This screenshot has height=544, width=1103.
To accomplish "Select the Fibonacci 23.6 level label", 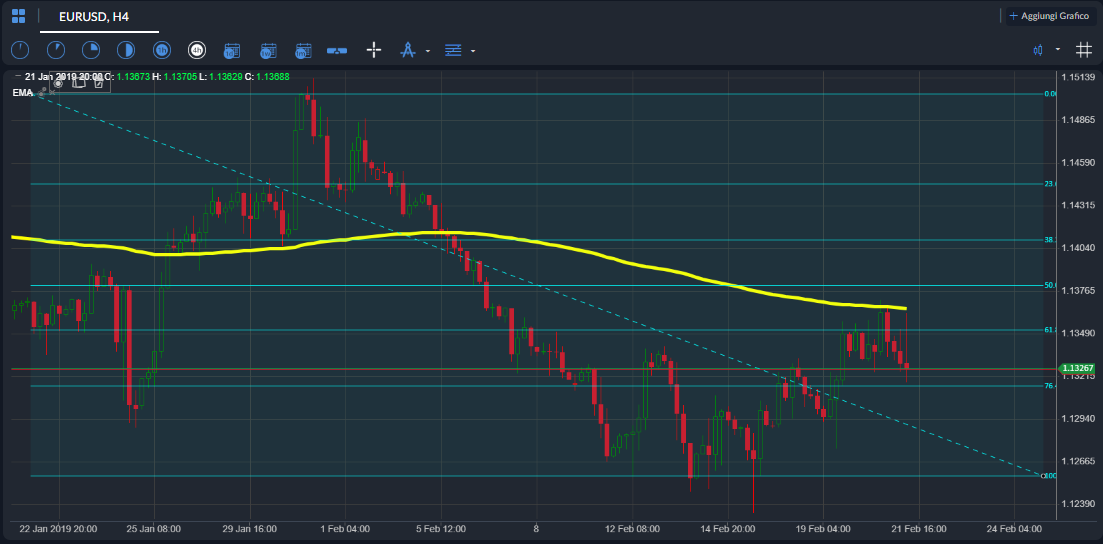I will 1050,184.
